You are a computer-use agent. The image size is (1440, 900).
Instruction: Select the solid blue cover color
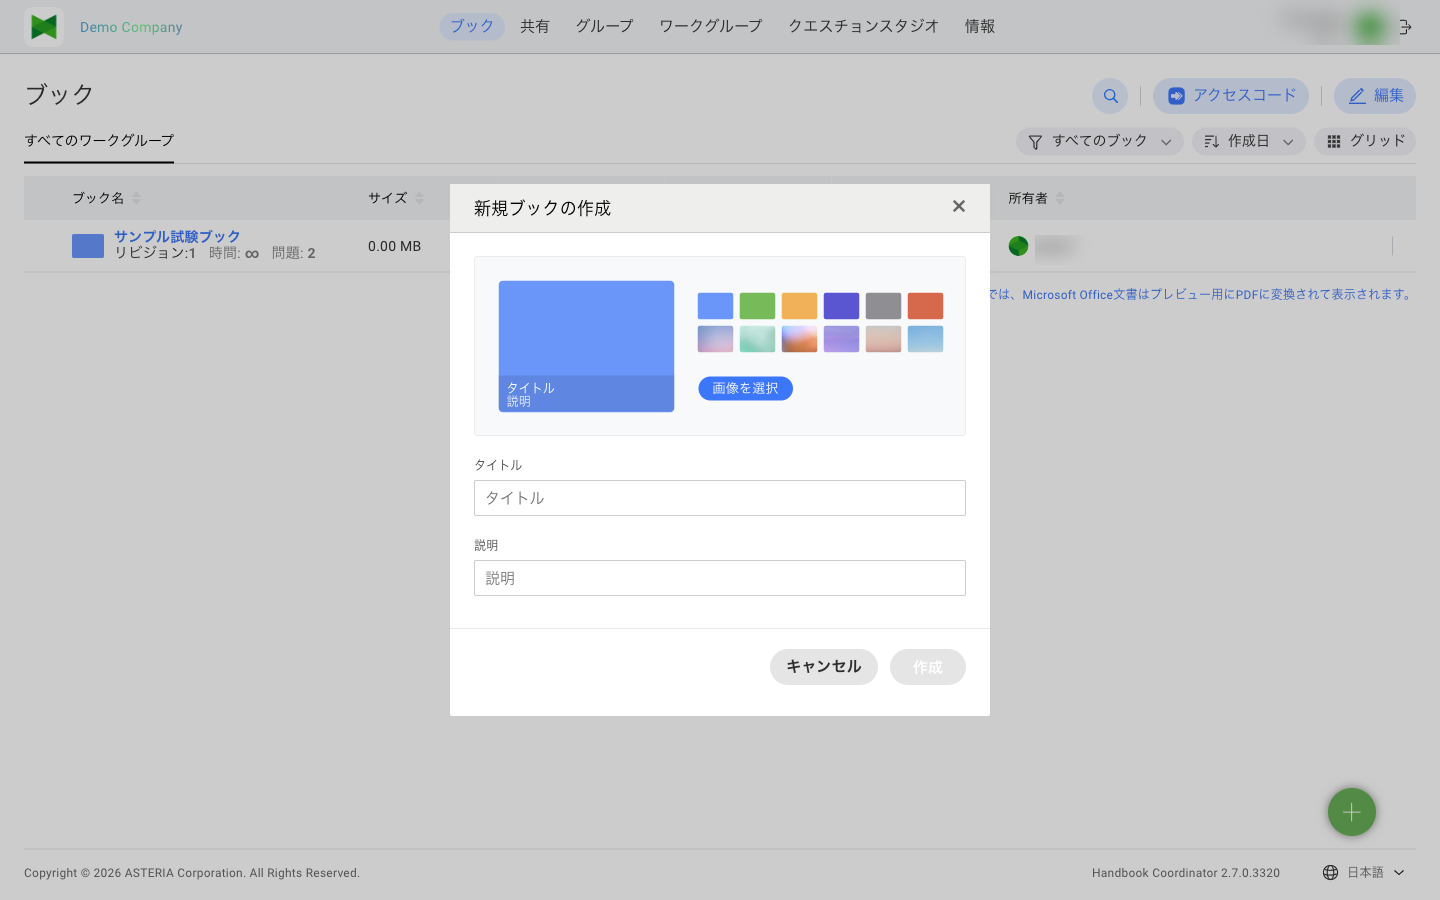click(x=715, y=306)
